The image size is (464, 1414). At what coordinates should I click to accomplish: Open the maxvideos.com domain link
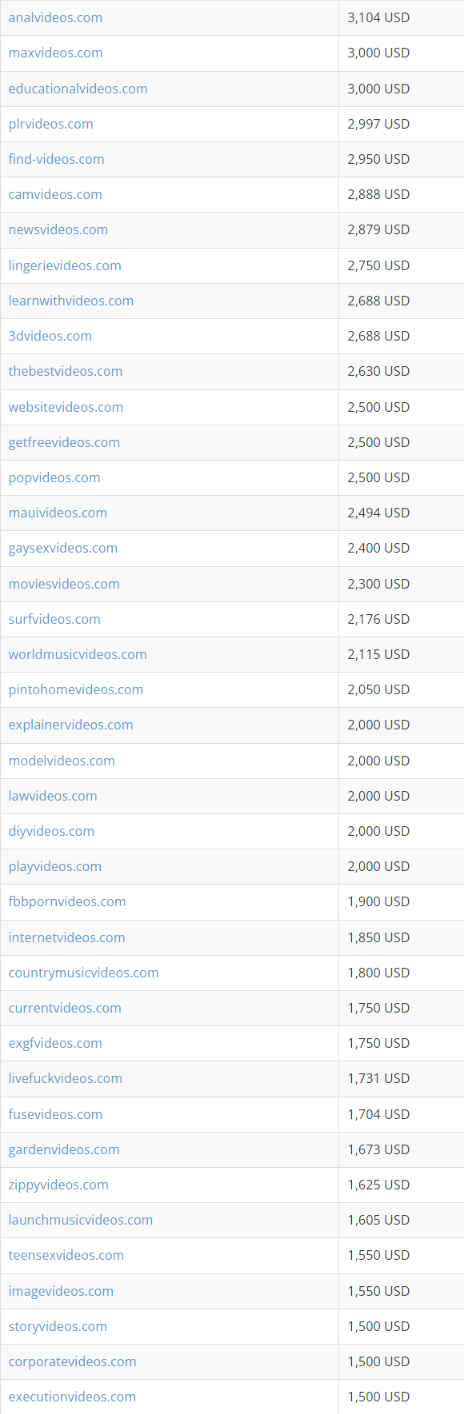pyautogui.click(x=55, y=53)
